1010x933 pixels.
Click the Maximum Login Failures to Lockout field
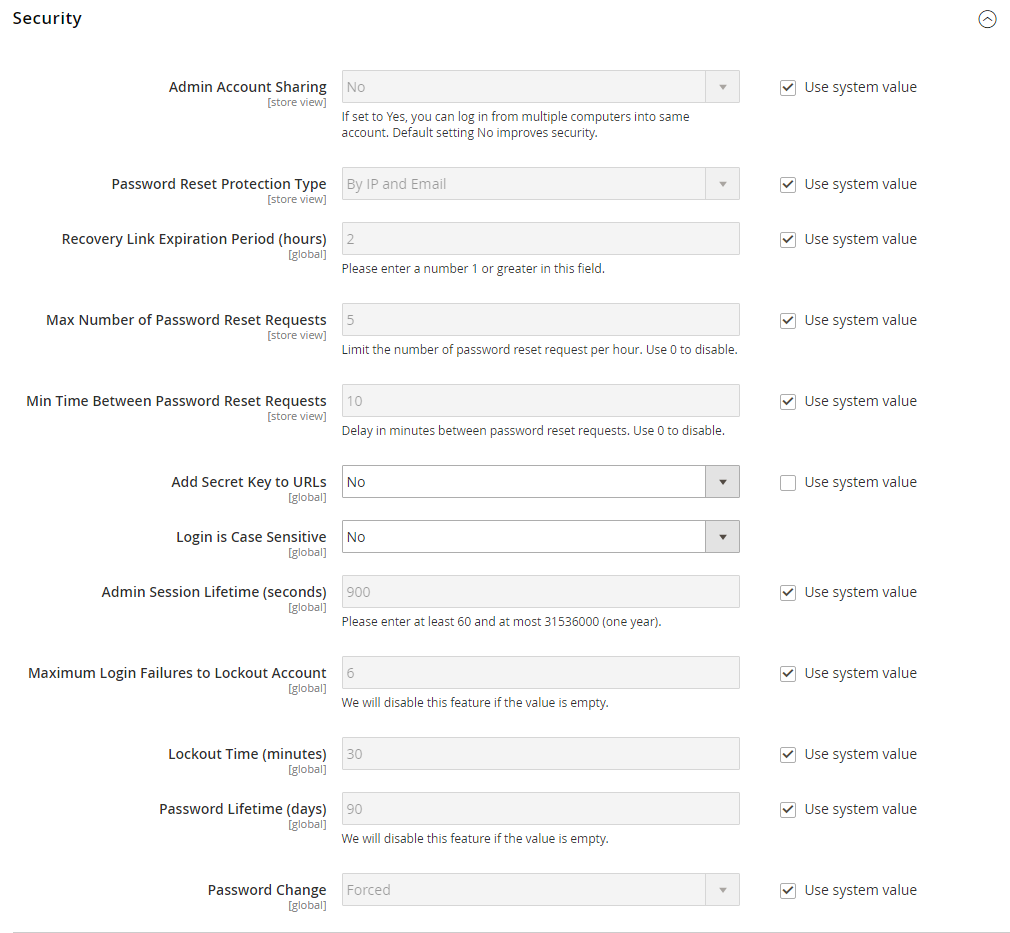540,672
